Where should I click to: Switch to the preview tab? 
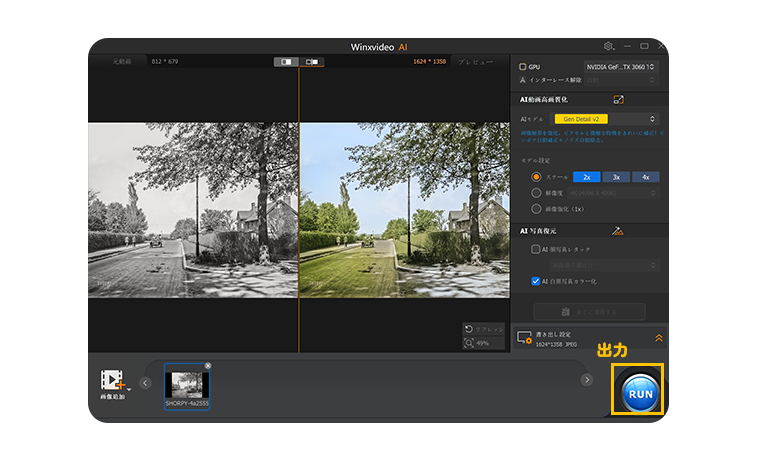tap(475, 62)
